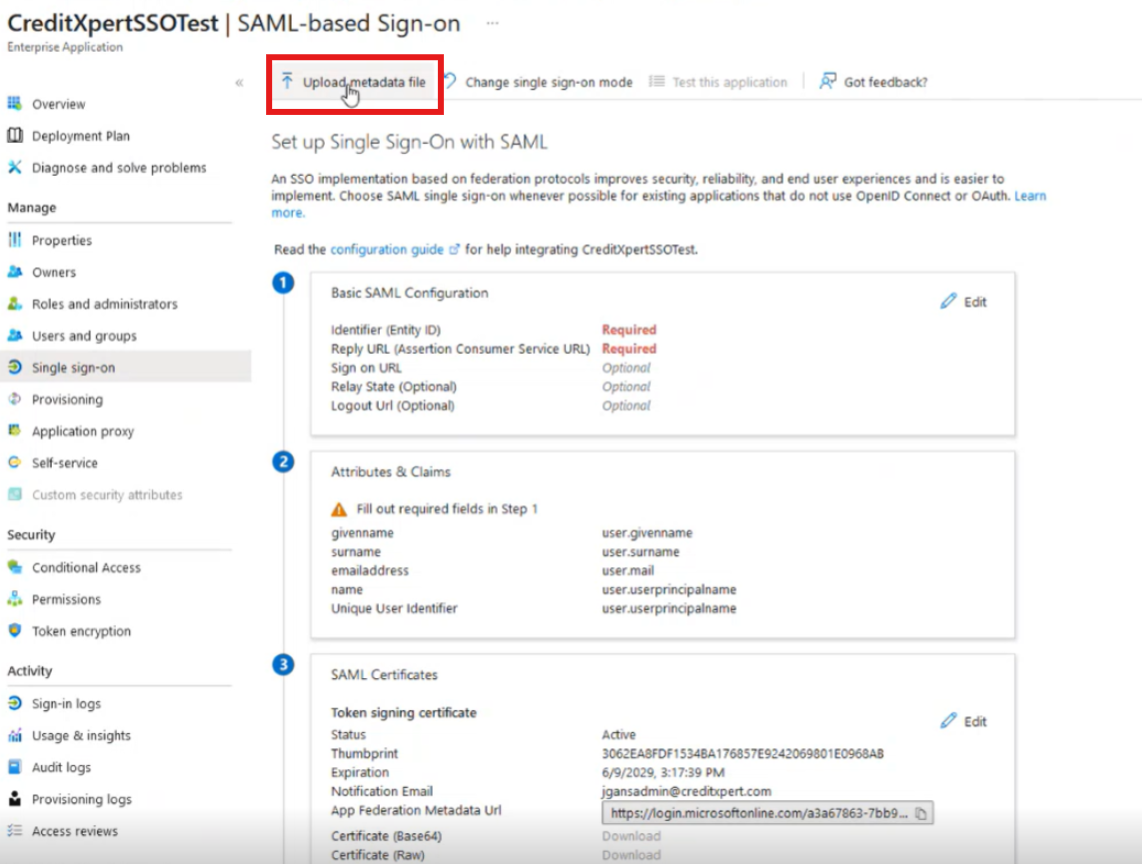Click the Test this application list icon
The image size is (1142, 864).
[x=657, y=82]
